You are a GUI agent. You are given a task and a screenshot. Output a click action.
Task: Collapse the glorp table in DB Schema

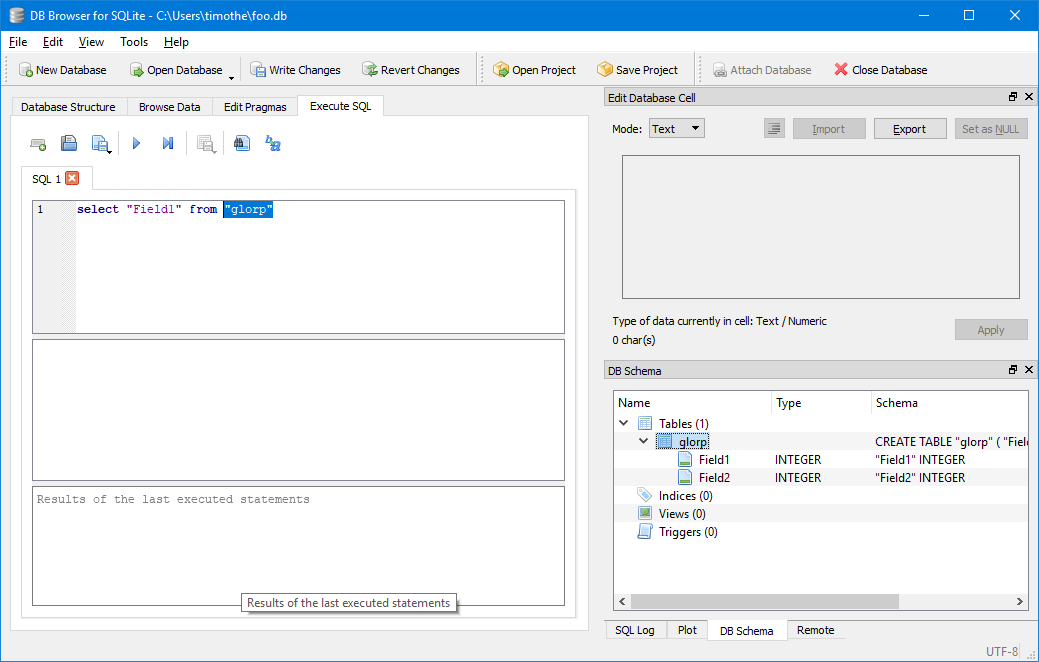pos(644,441)
